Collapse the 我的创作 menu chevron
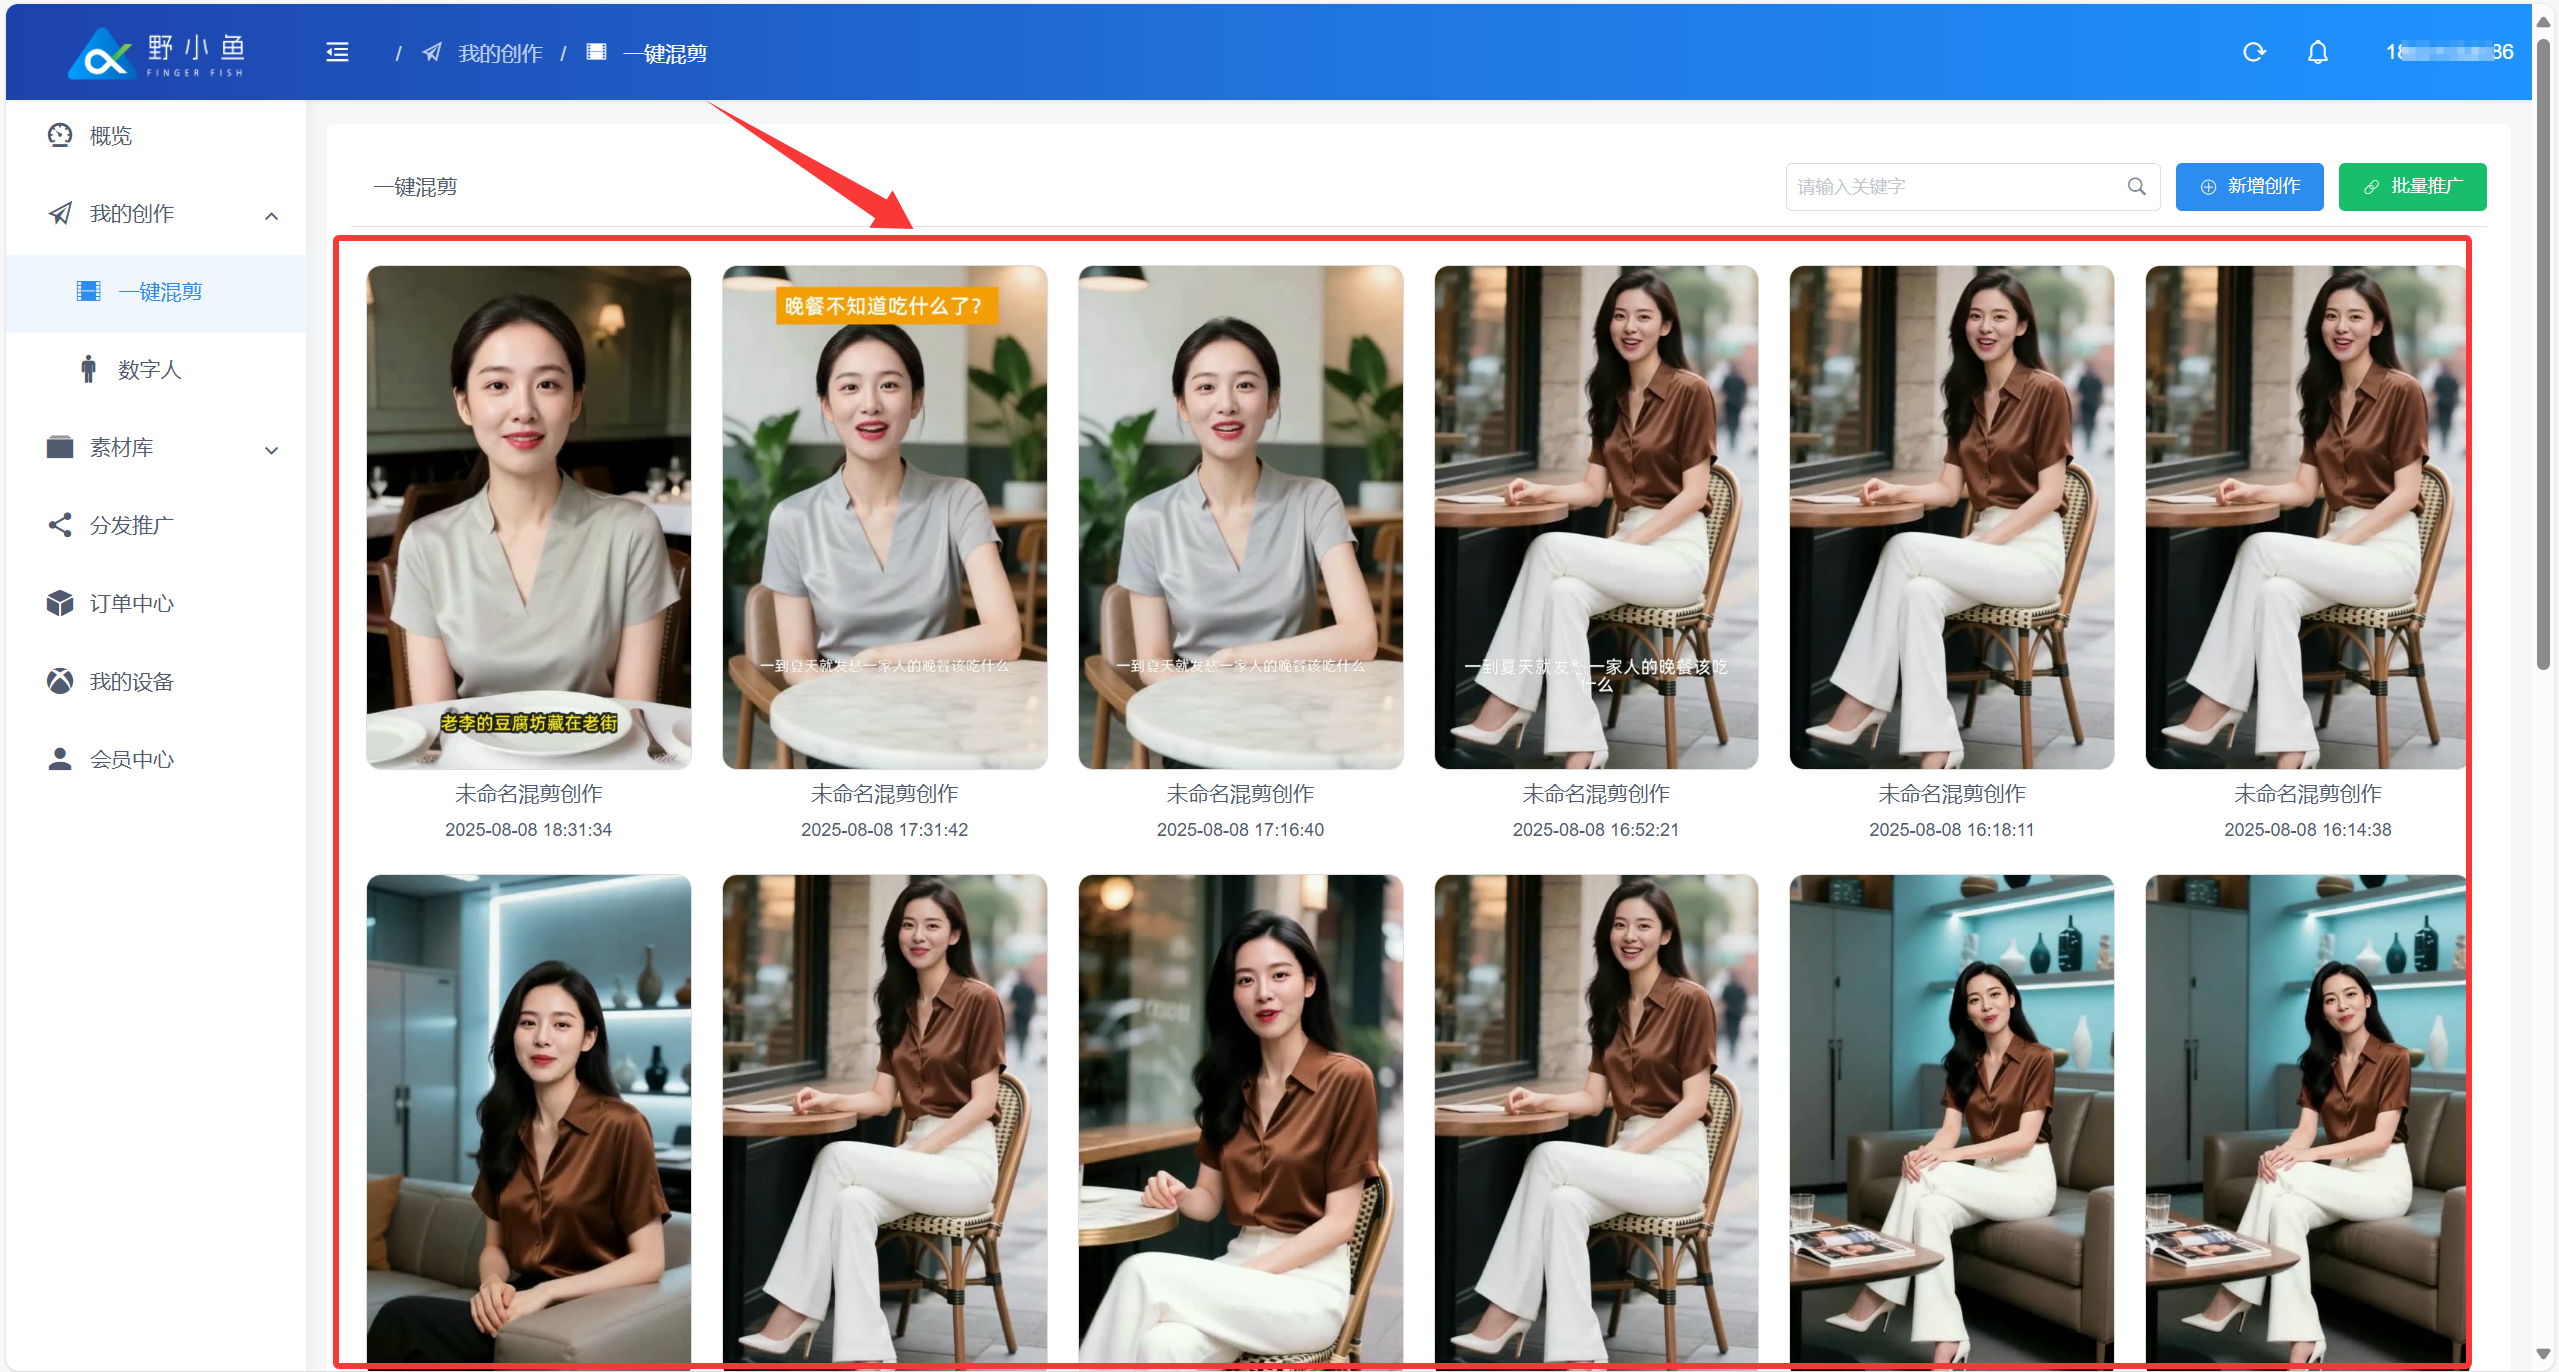 271,215
